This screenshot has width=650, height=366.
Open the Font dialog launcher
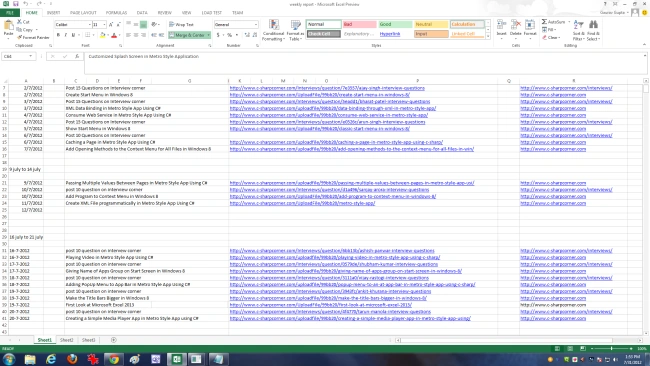pyautogui.click(x=121, y=46)
